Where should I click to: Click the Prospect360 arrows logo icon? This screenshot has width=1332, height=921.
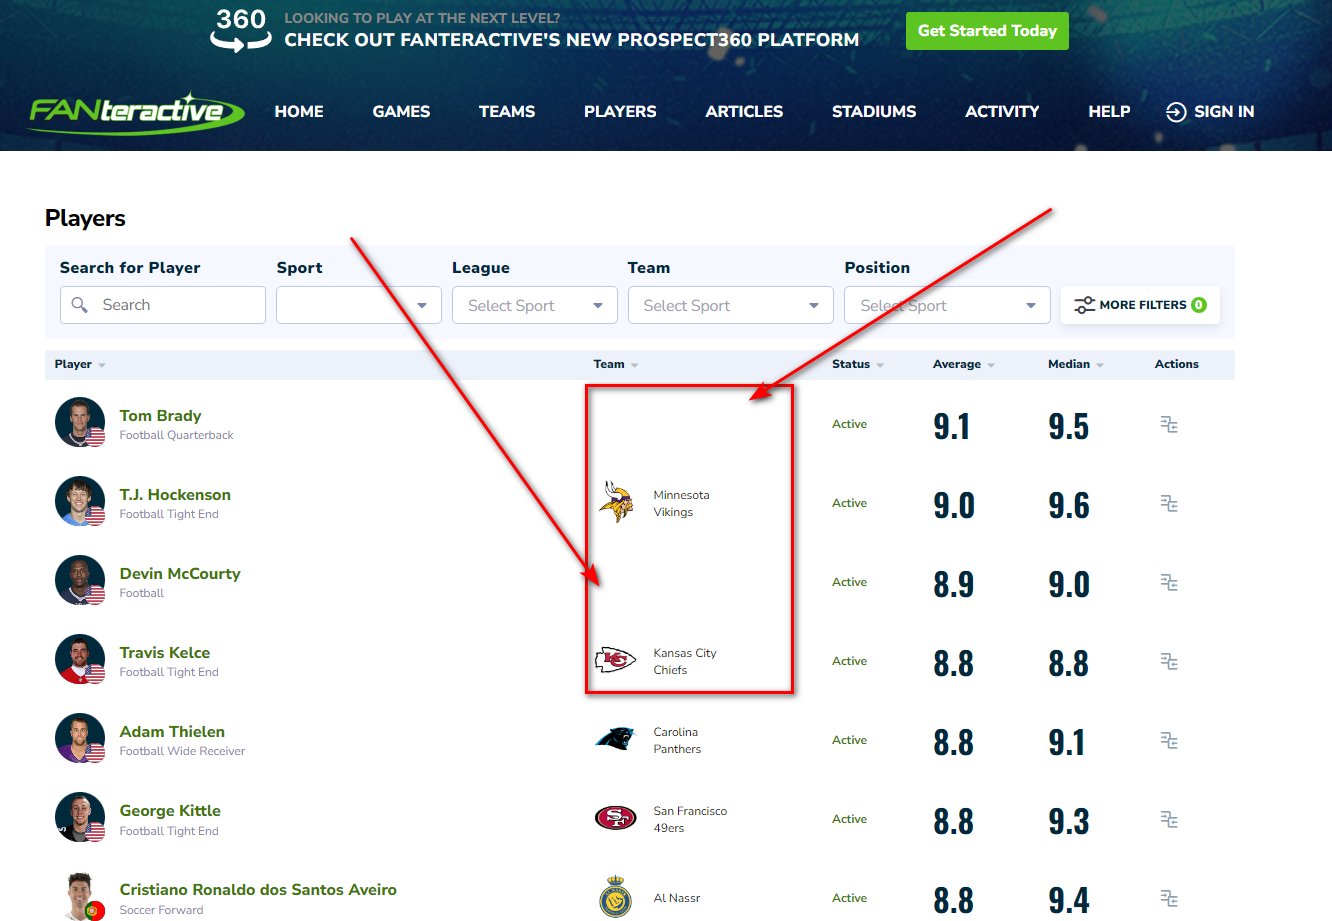[241, 29]
